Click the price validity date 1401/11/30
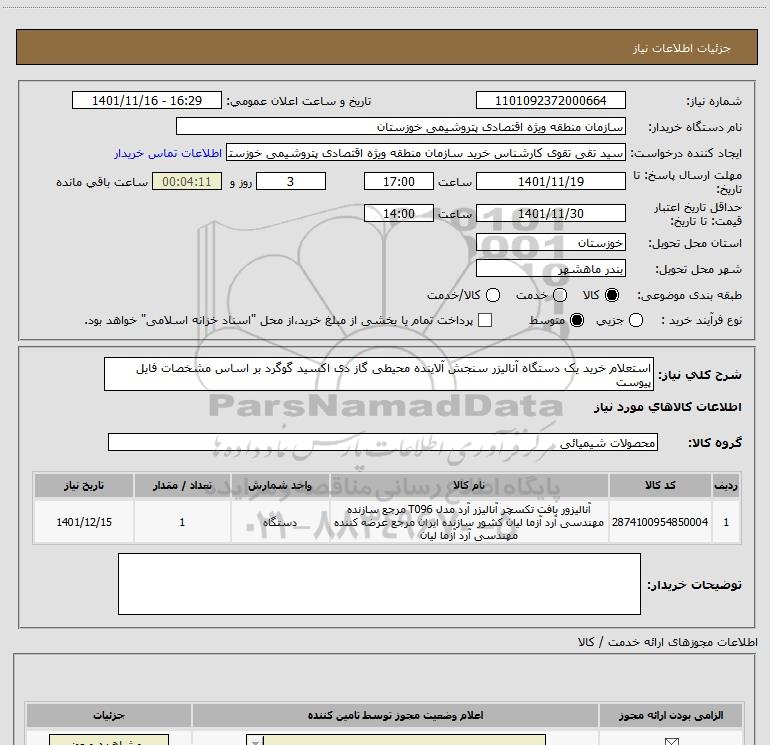 click(550, 213)
